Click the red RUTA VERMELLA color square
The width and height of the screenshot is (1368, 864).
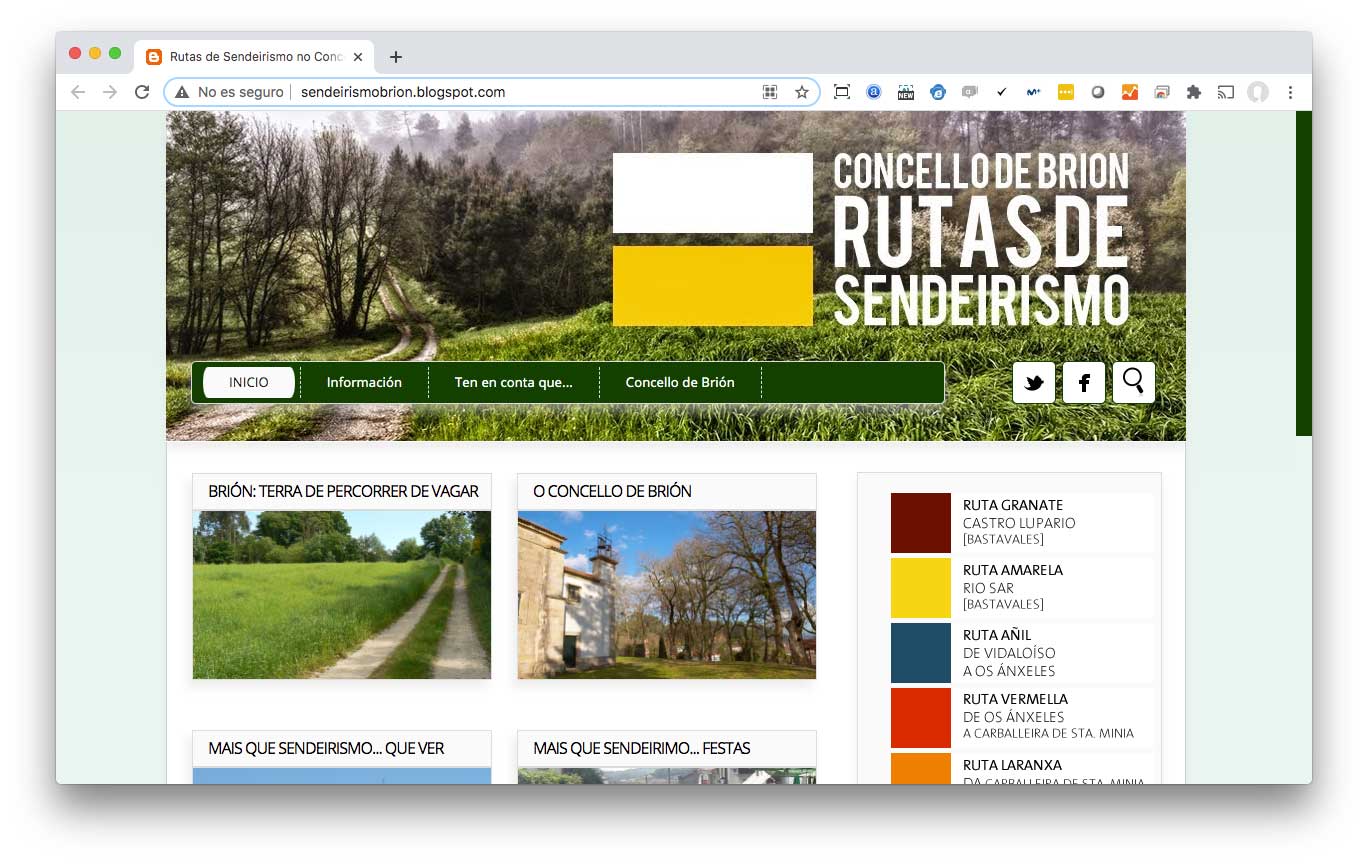pos(921,718)
